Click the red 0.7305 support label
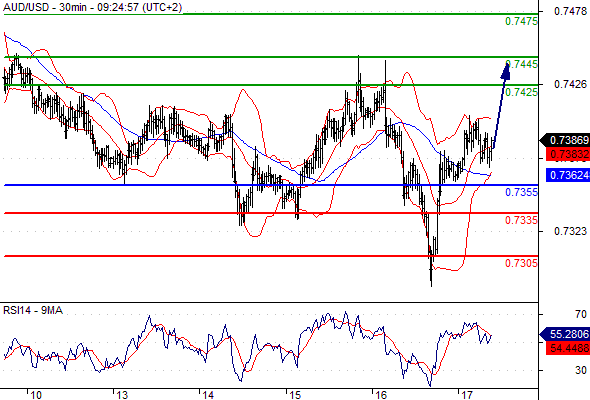This screenshot has height=400, width=590. coord(521,263)
